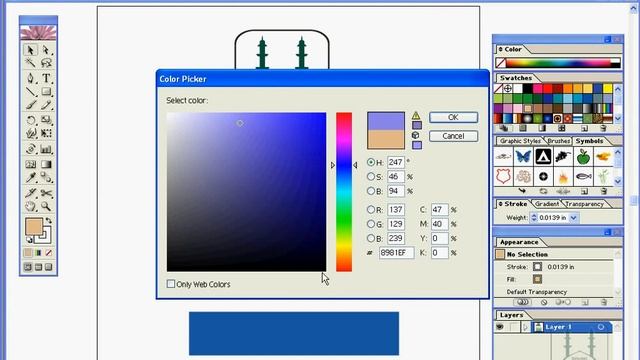Select the H (hue) radio button
This screenshot has width=640, height=360.
click(x=371, y=162)
